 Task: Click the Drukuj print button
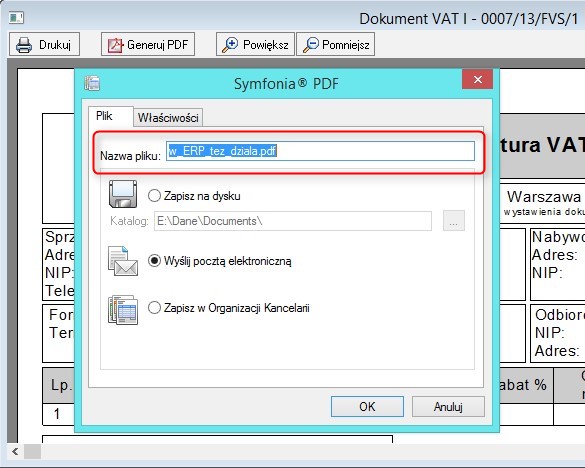click(44, 44)
